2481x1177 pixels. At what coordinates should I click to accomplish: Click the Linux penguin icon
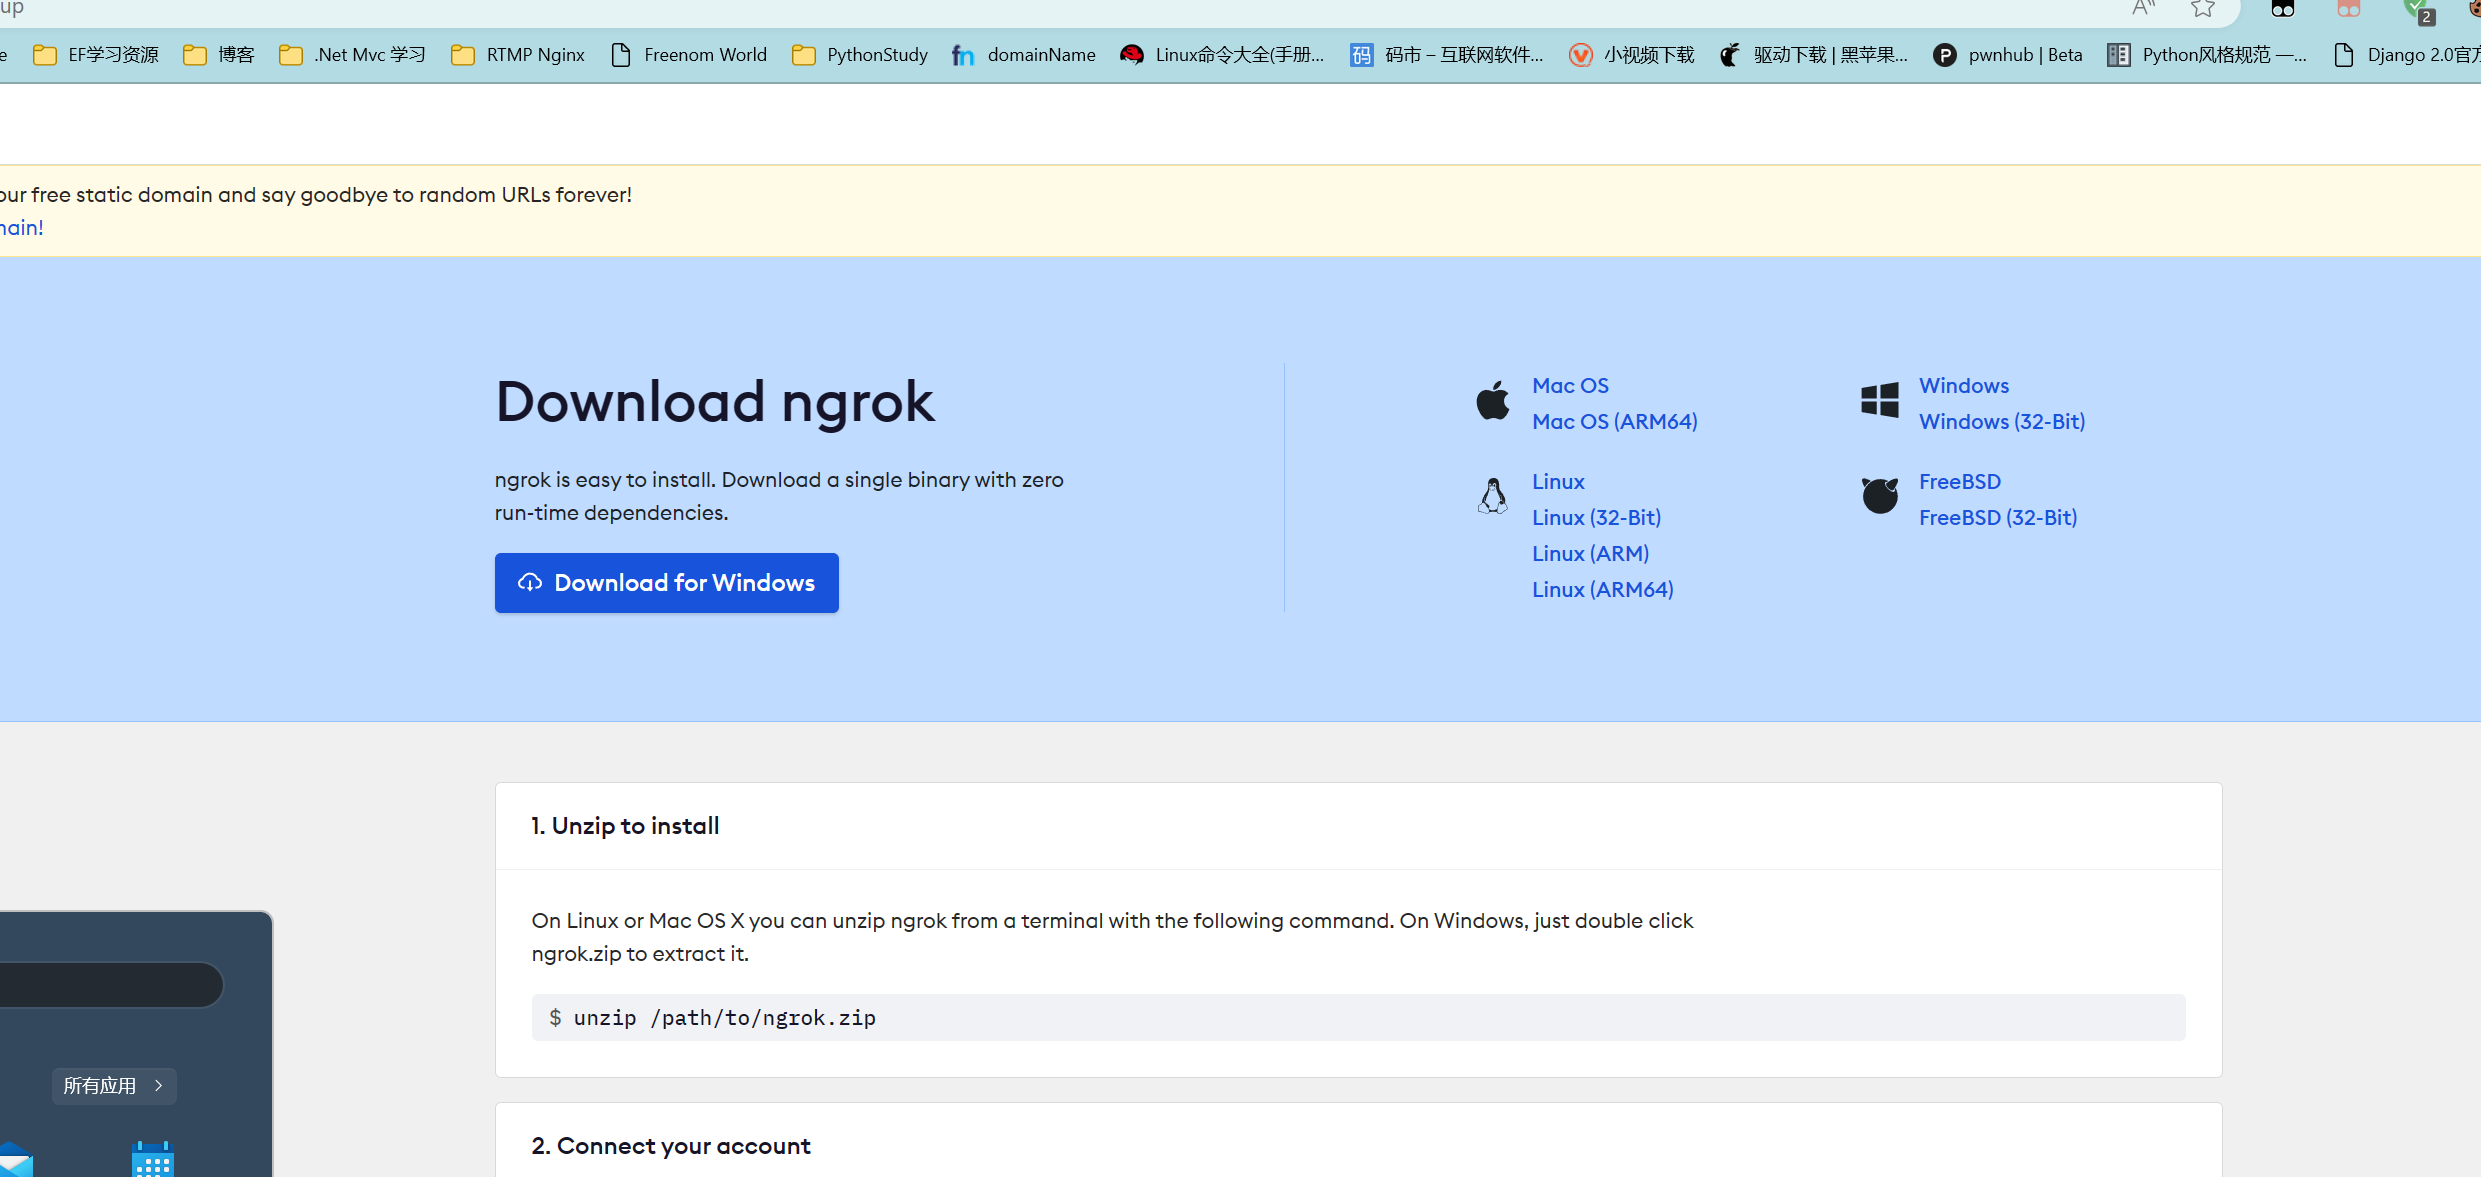pos(1493,496)
